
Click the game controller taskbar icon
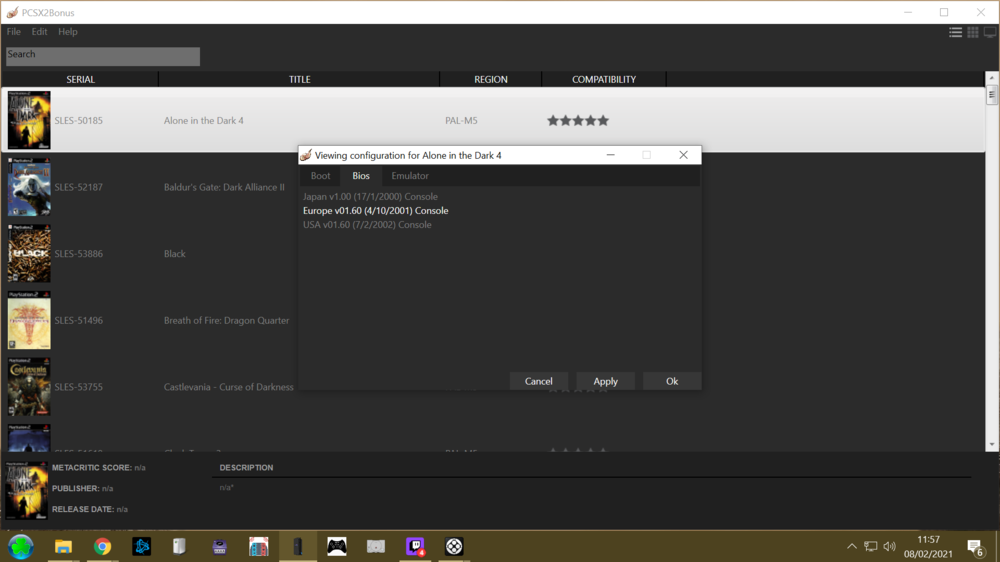pyautogui.click(x=337, y=546)
